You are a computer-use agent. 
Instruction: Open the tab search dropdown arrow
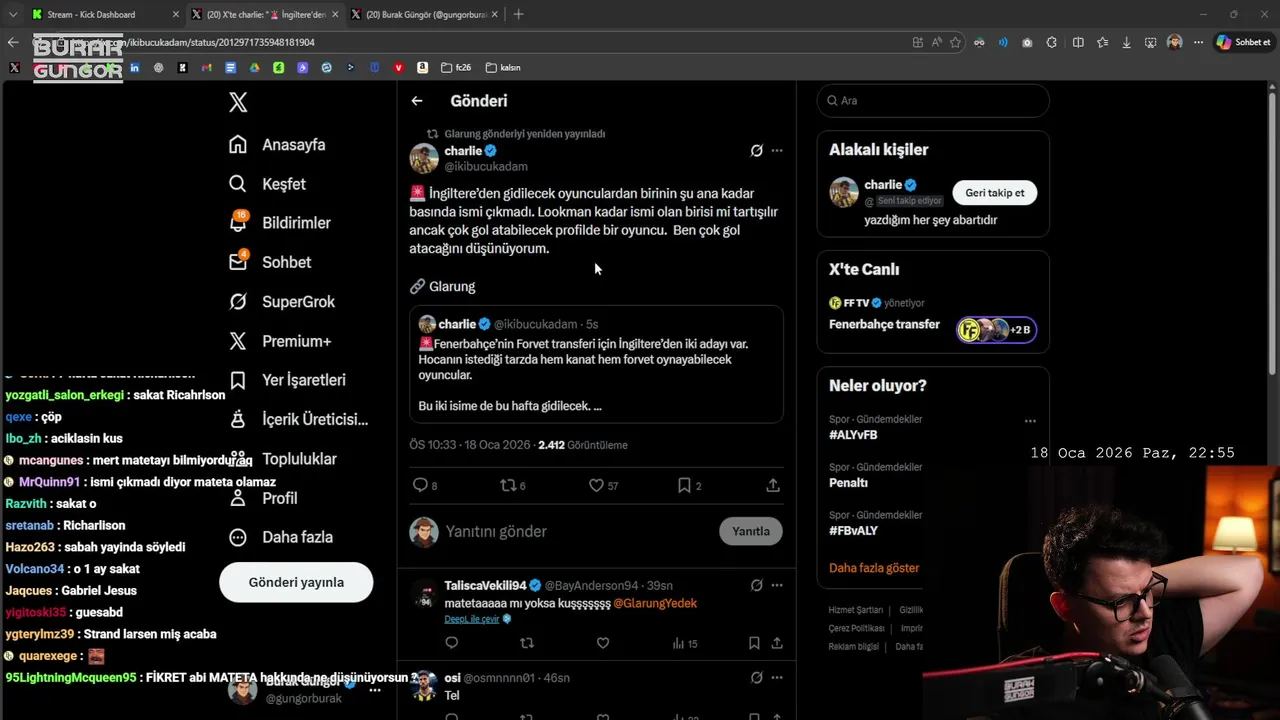point(13,14)
